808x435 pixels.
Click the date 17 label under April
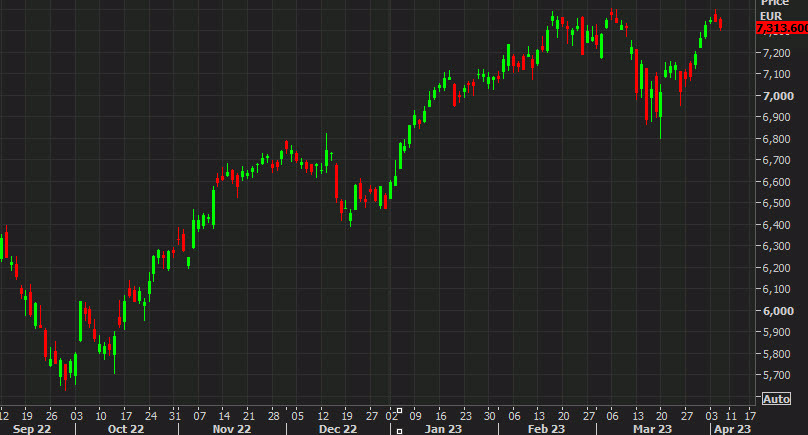[750, 416]
